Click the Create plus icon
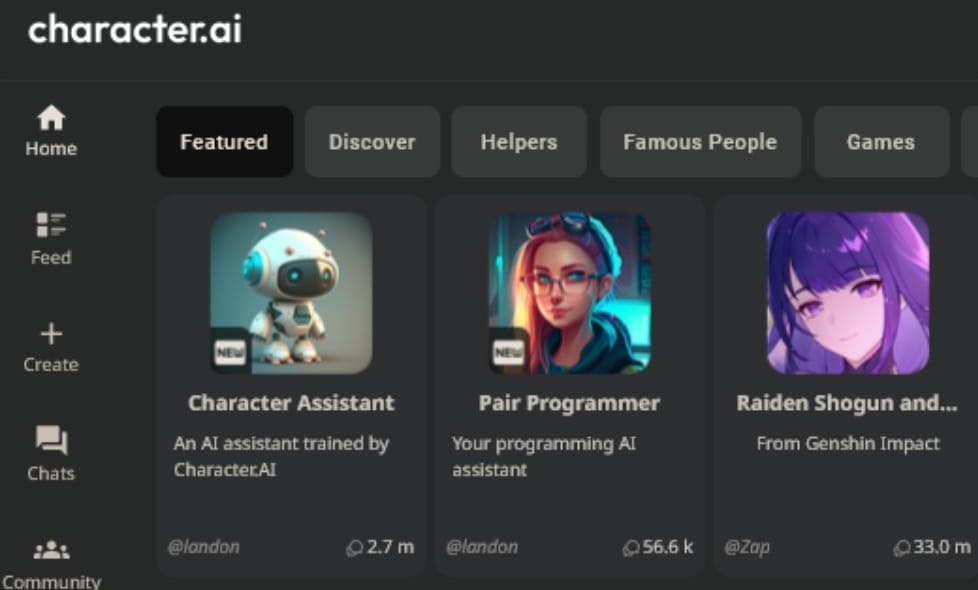The image size is (978, 590). (x=51, y=334)
